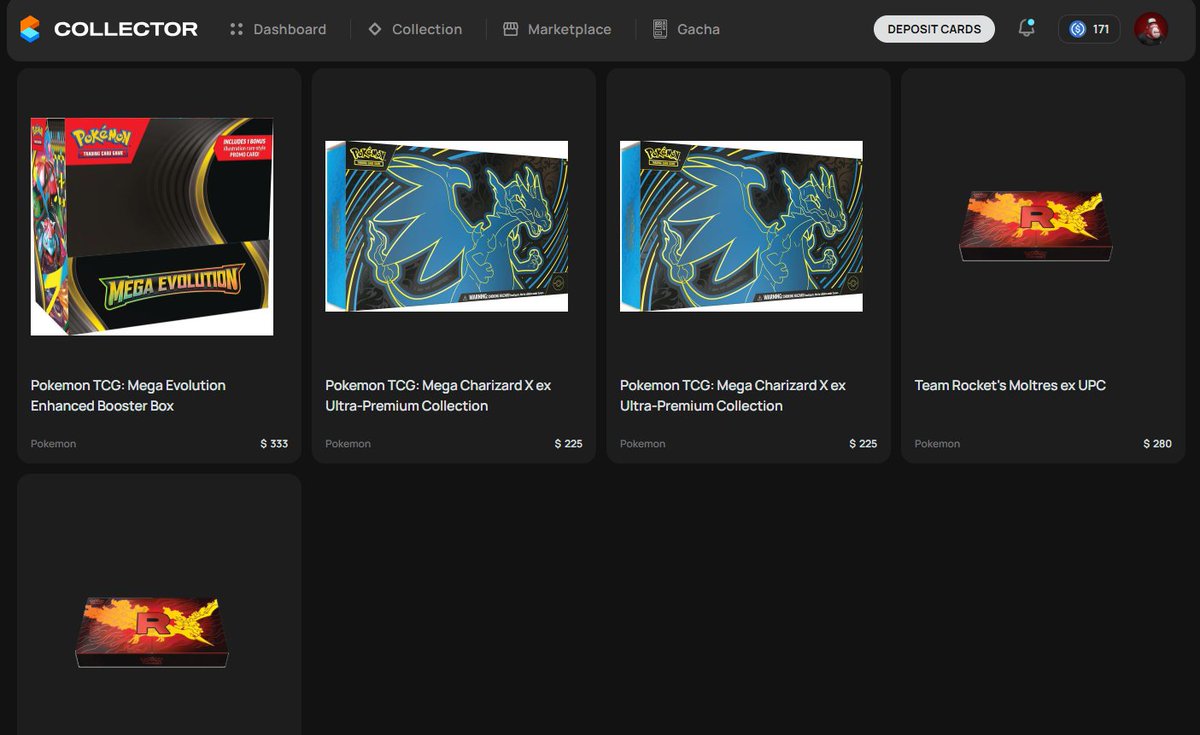Click the Dashboard grid icon
The height and width of the screenshot is (735, 1200).
pos(237,29)
